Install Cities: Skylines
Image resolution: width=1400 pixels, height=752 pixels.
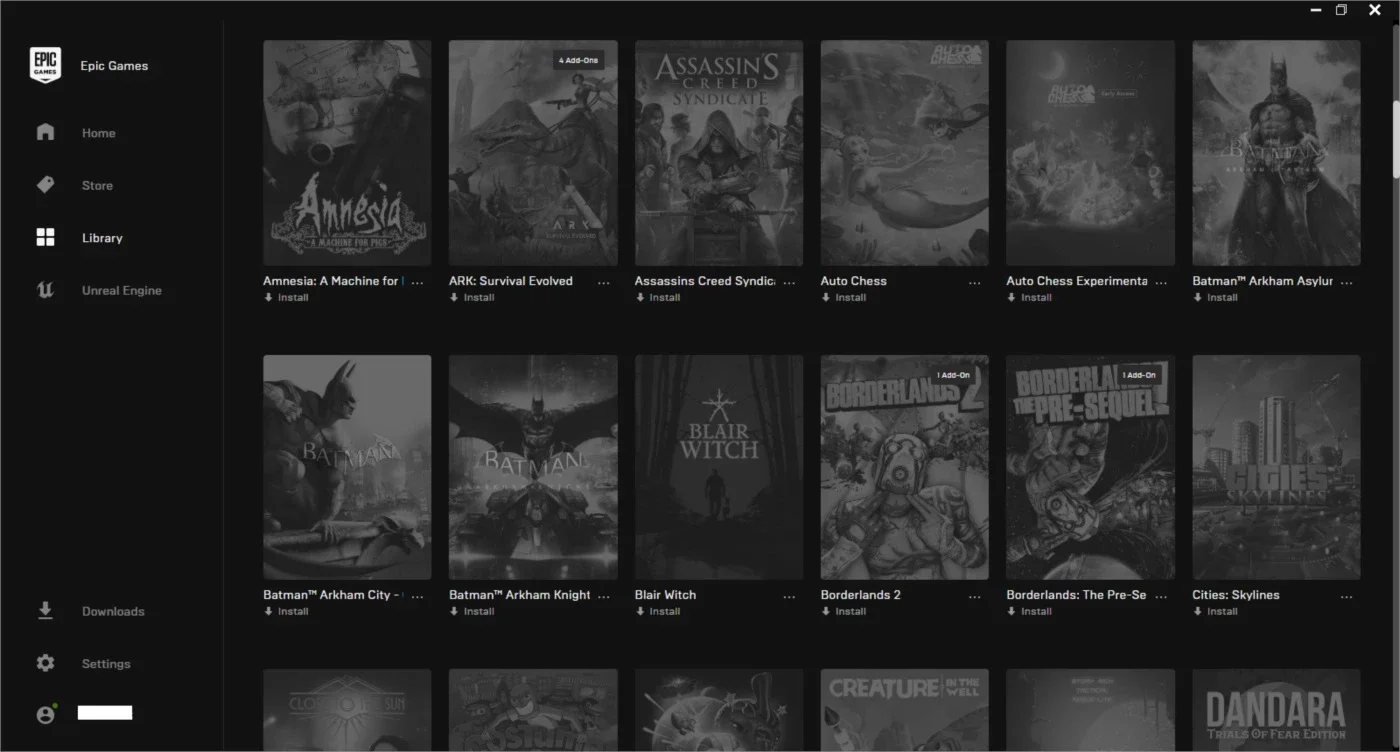click(1216, 611)
